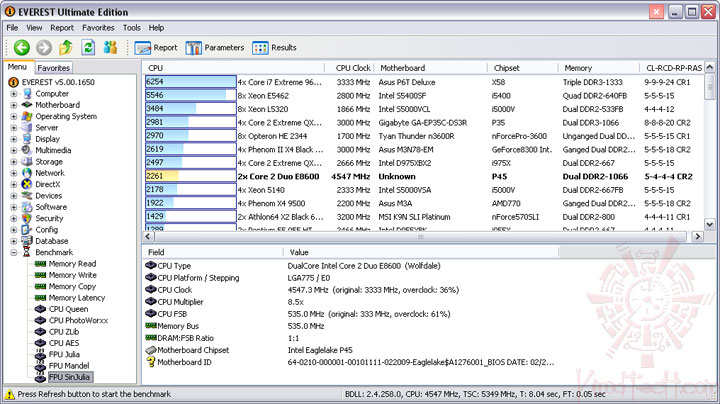Open CPU PhotoWorxx benchmark

(79, 320)
